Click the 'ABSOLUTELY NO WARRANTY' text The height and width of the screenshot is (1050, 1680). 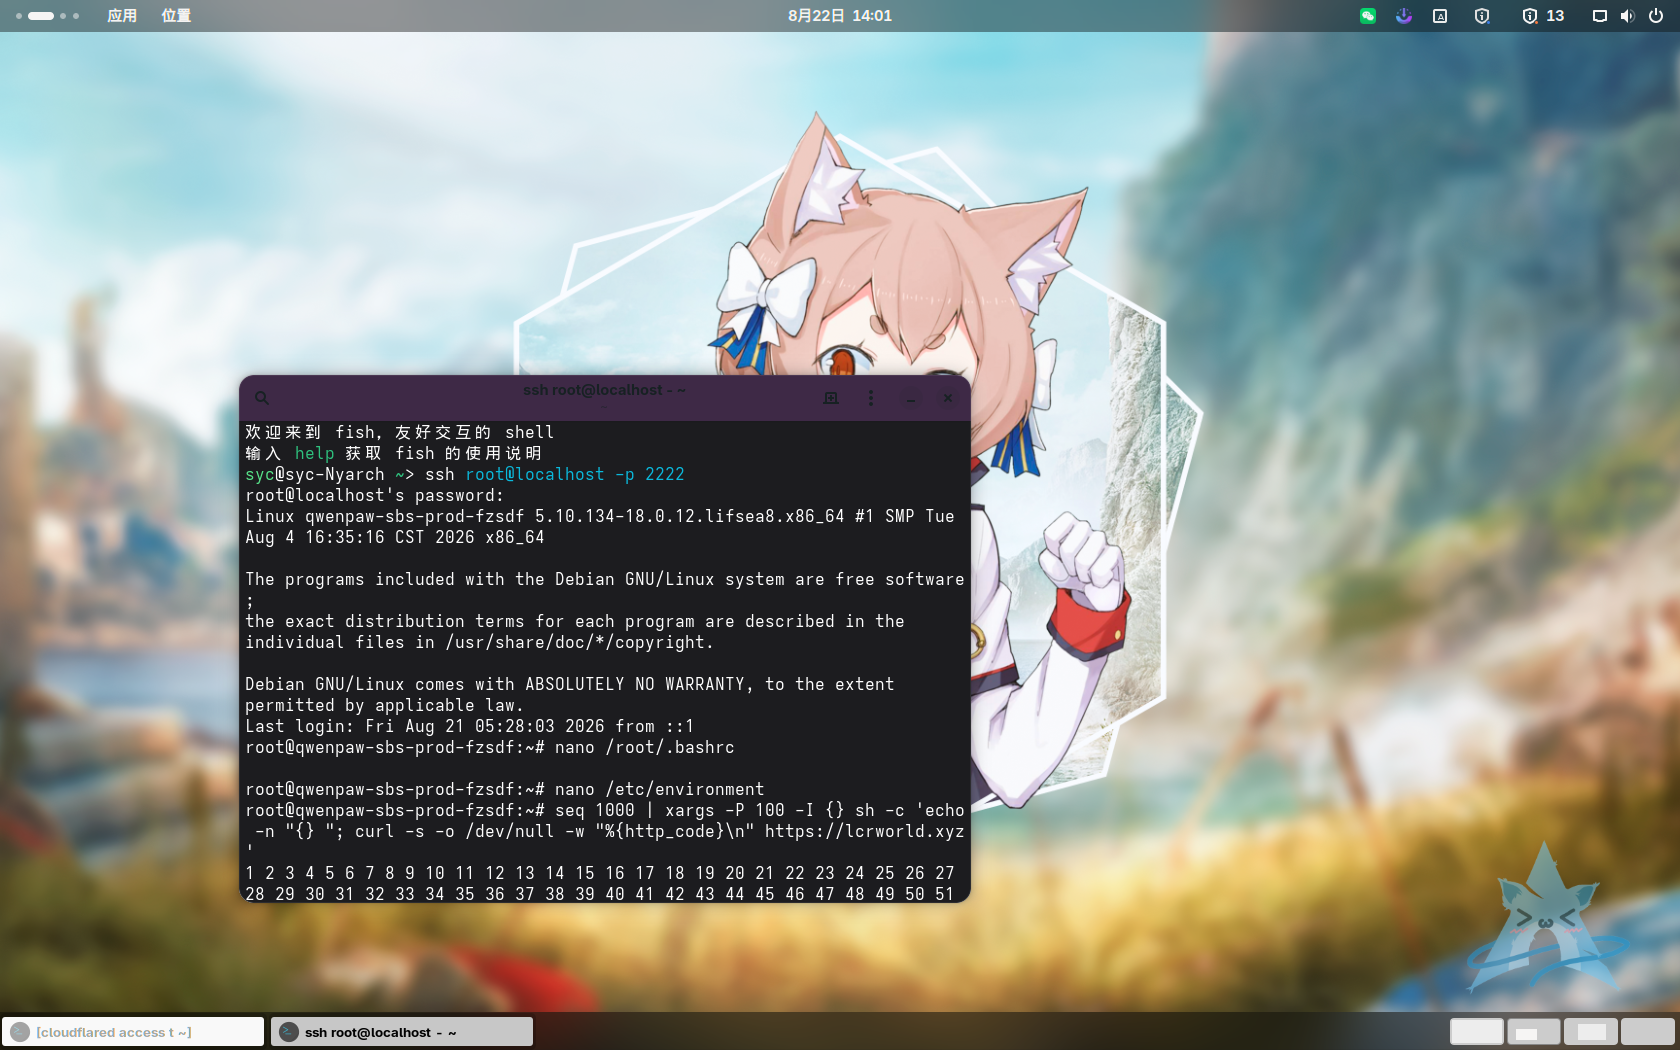pyautogui.click(x=635, y=684)
